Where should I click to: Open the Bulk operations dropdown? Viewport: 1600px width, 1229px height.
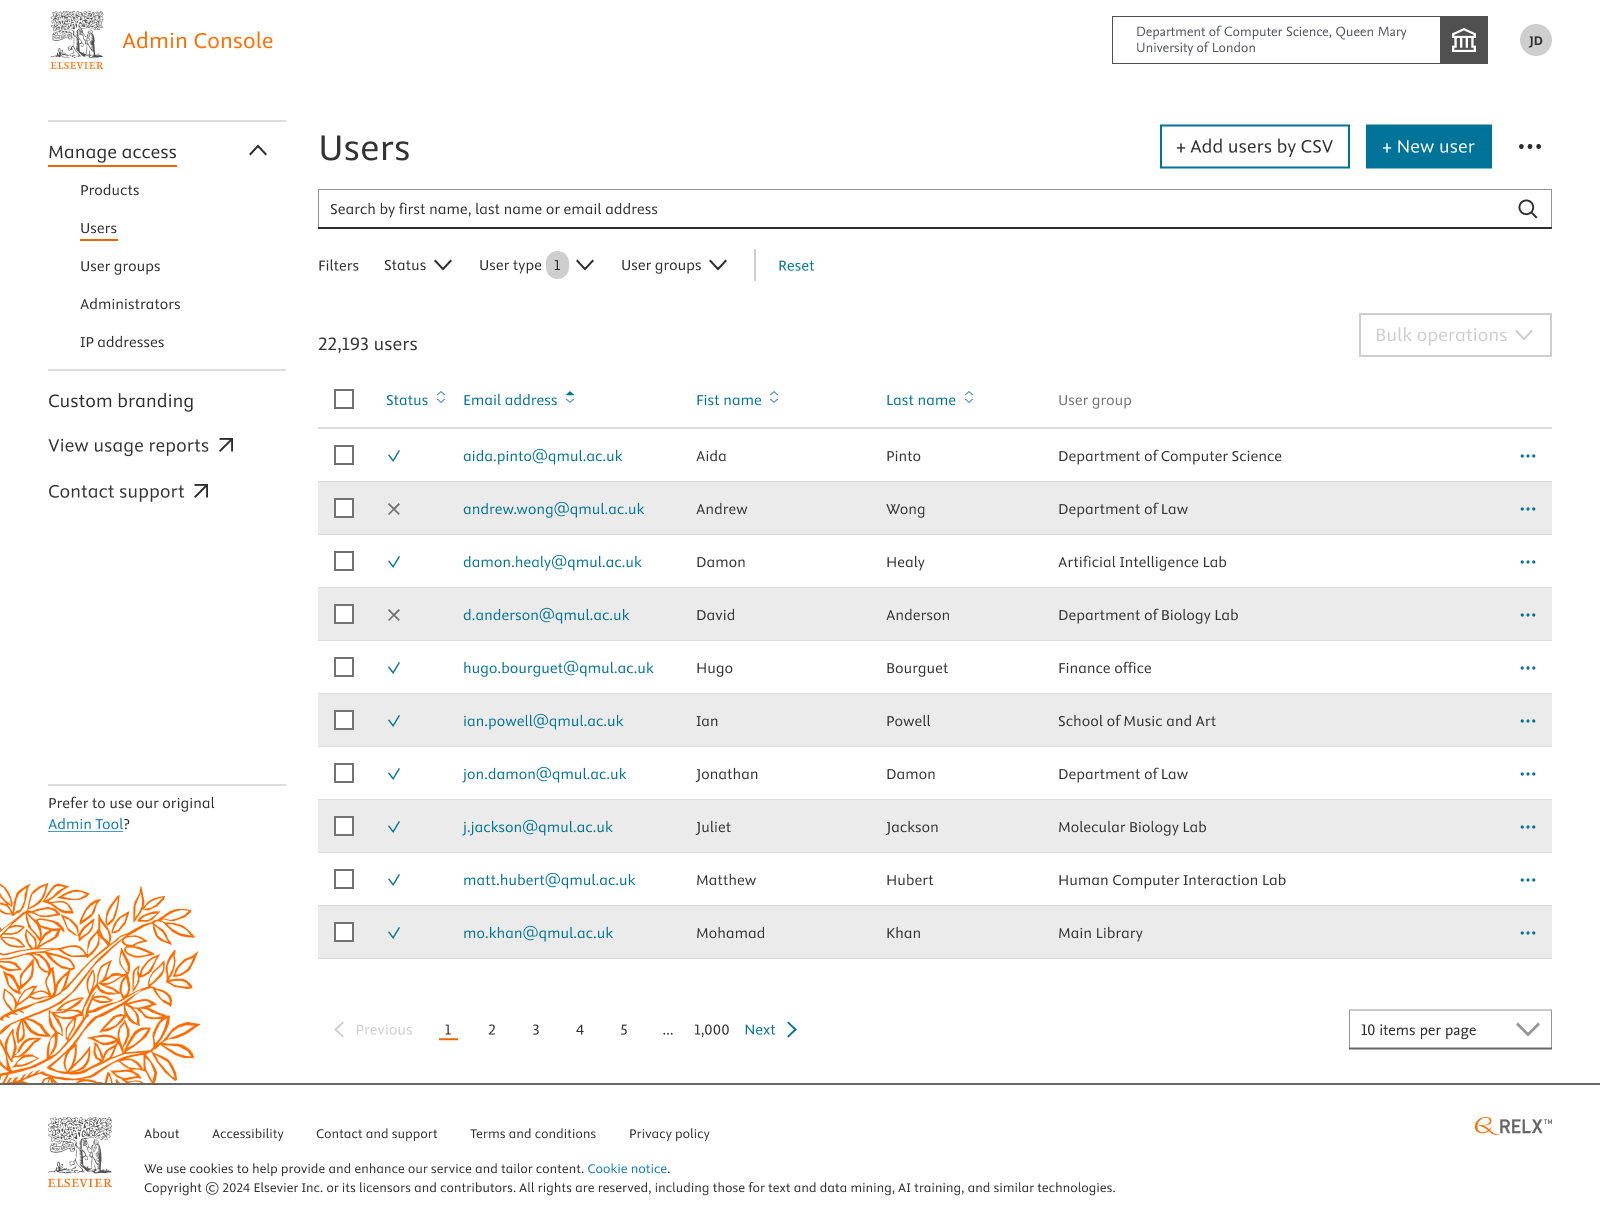tap(1455, 335)
